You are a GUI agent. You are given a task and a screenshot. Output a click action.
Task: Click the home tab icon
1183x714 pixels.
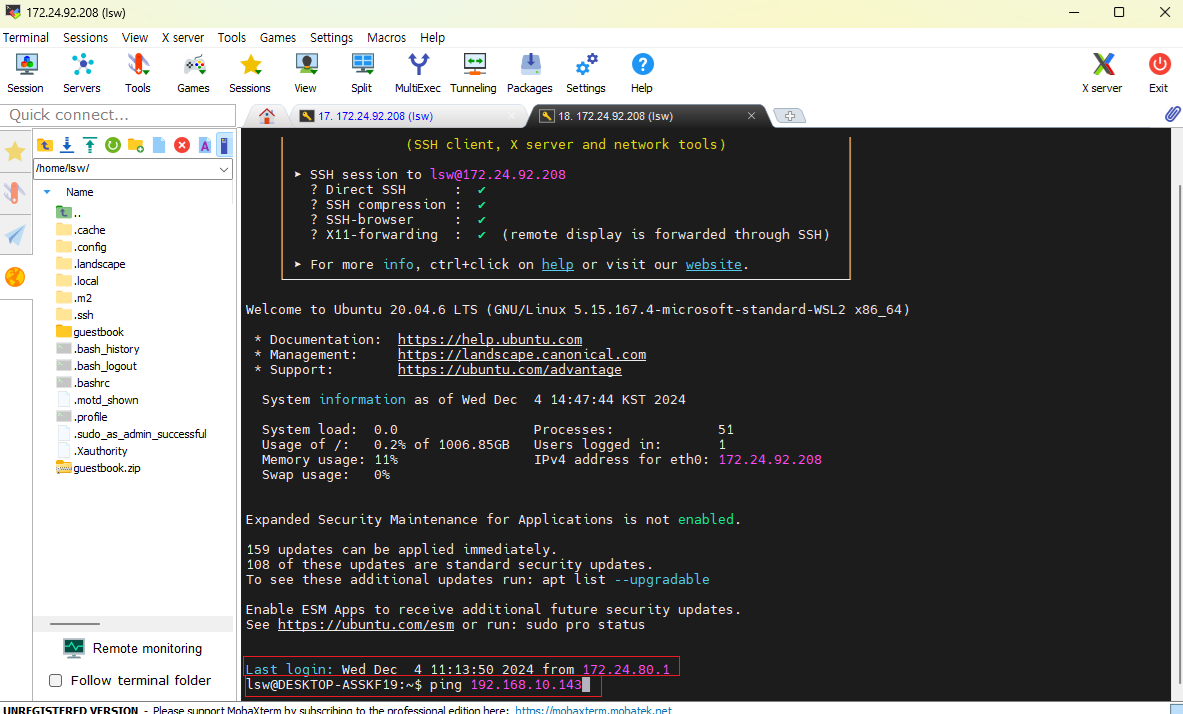point(266,116)
